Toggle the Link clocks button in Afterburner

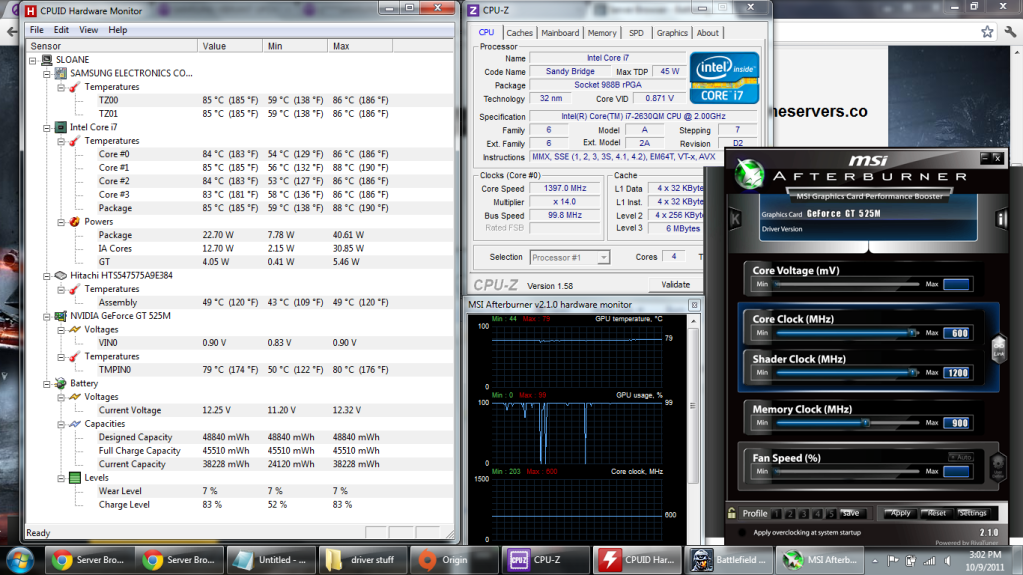coord(998,348)
